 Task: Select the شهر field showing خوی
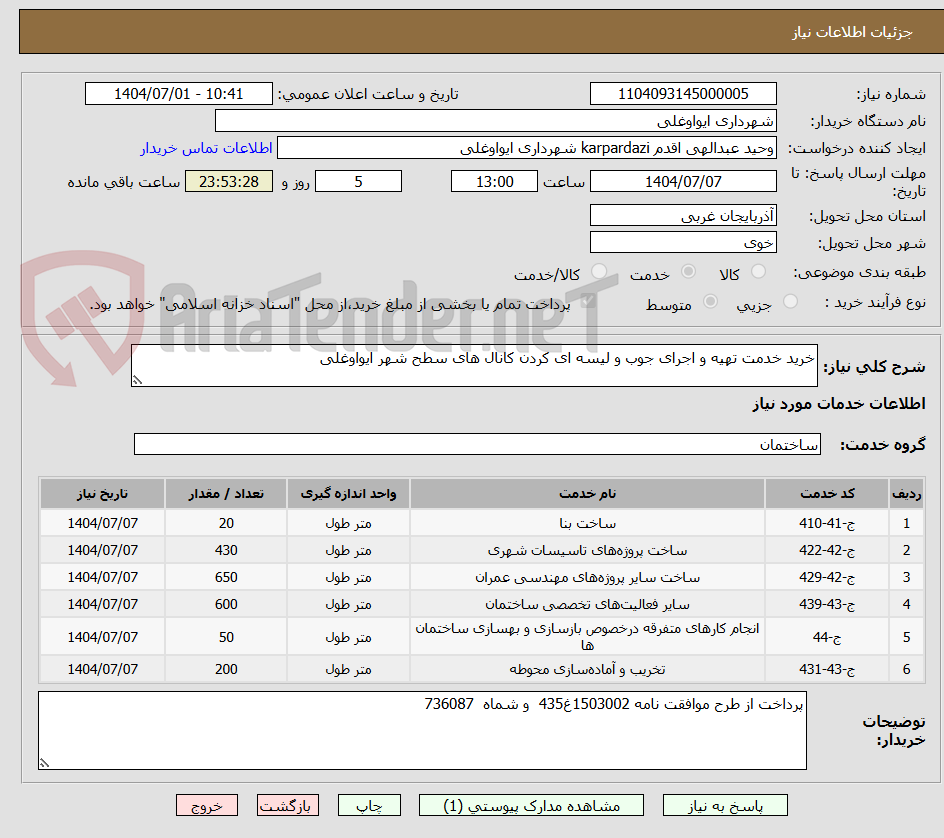click(x=683, y=241)
